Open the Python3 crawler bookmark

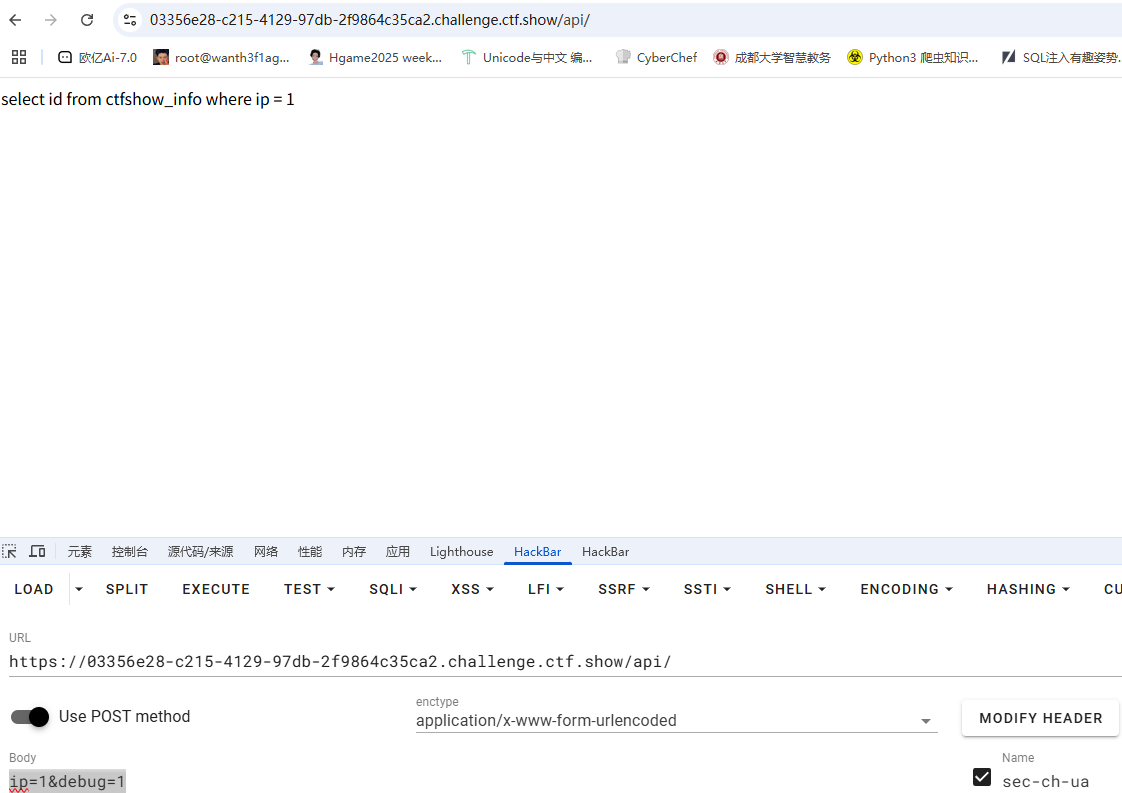point(912,57)
